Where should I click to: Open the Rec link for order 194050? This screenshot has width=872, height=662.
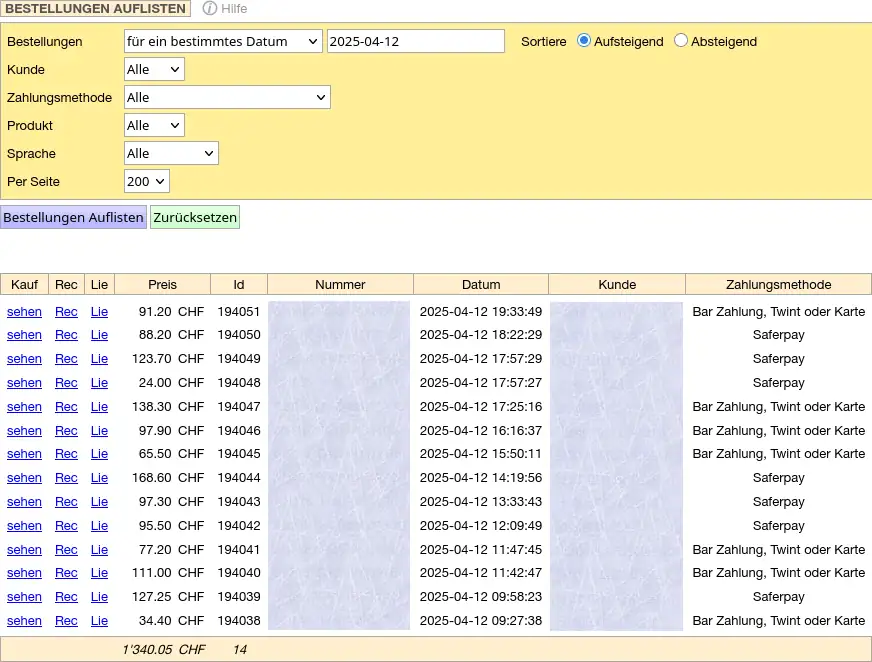(66, 335)
